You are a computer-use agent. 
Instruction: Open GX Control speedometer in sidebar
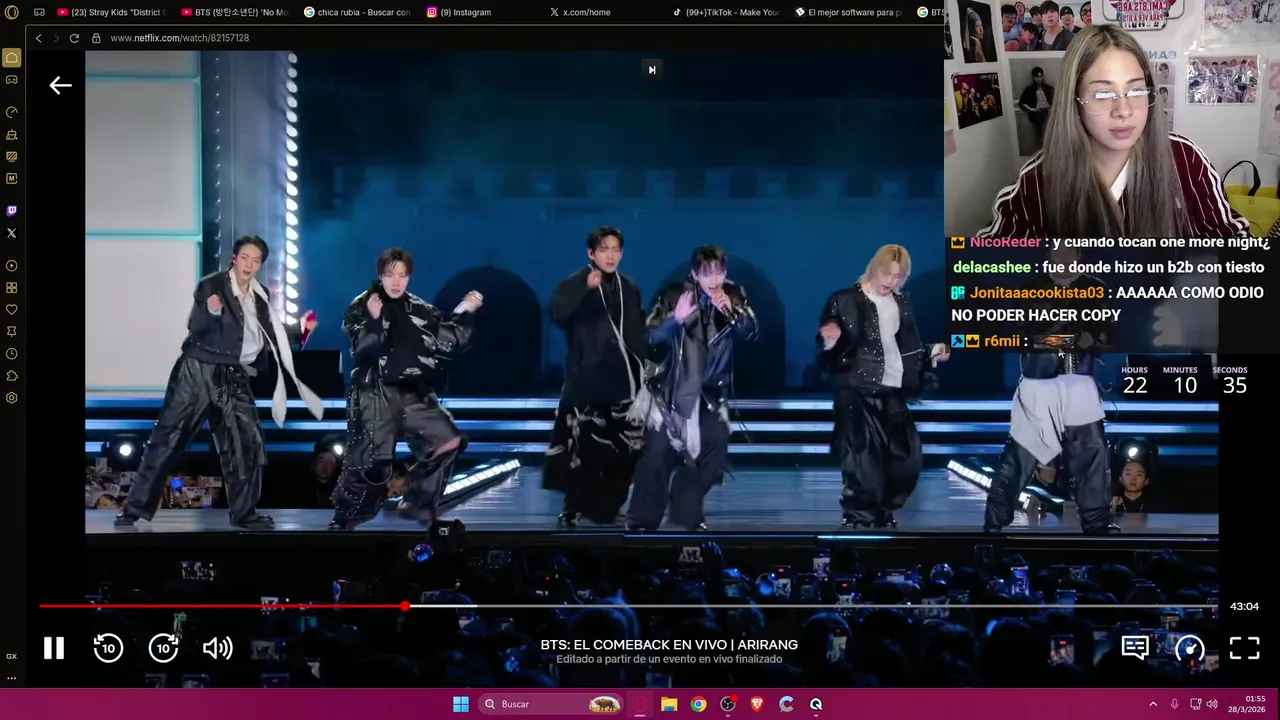click(12, 112)
